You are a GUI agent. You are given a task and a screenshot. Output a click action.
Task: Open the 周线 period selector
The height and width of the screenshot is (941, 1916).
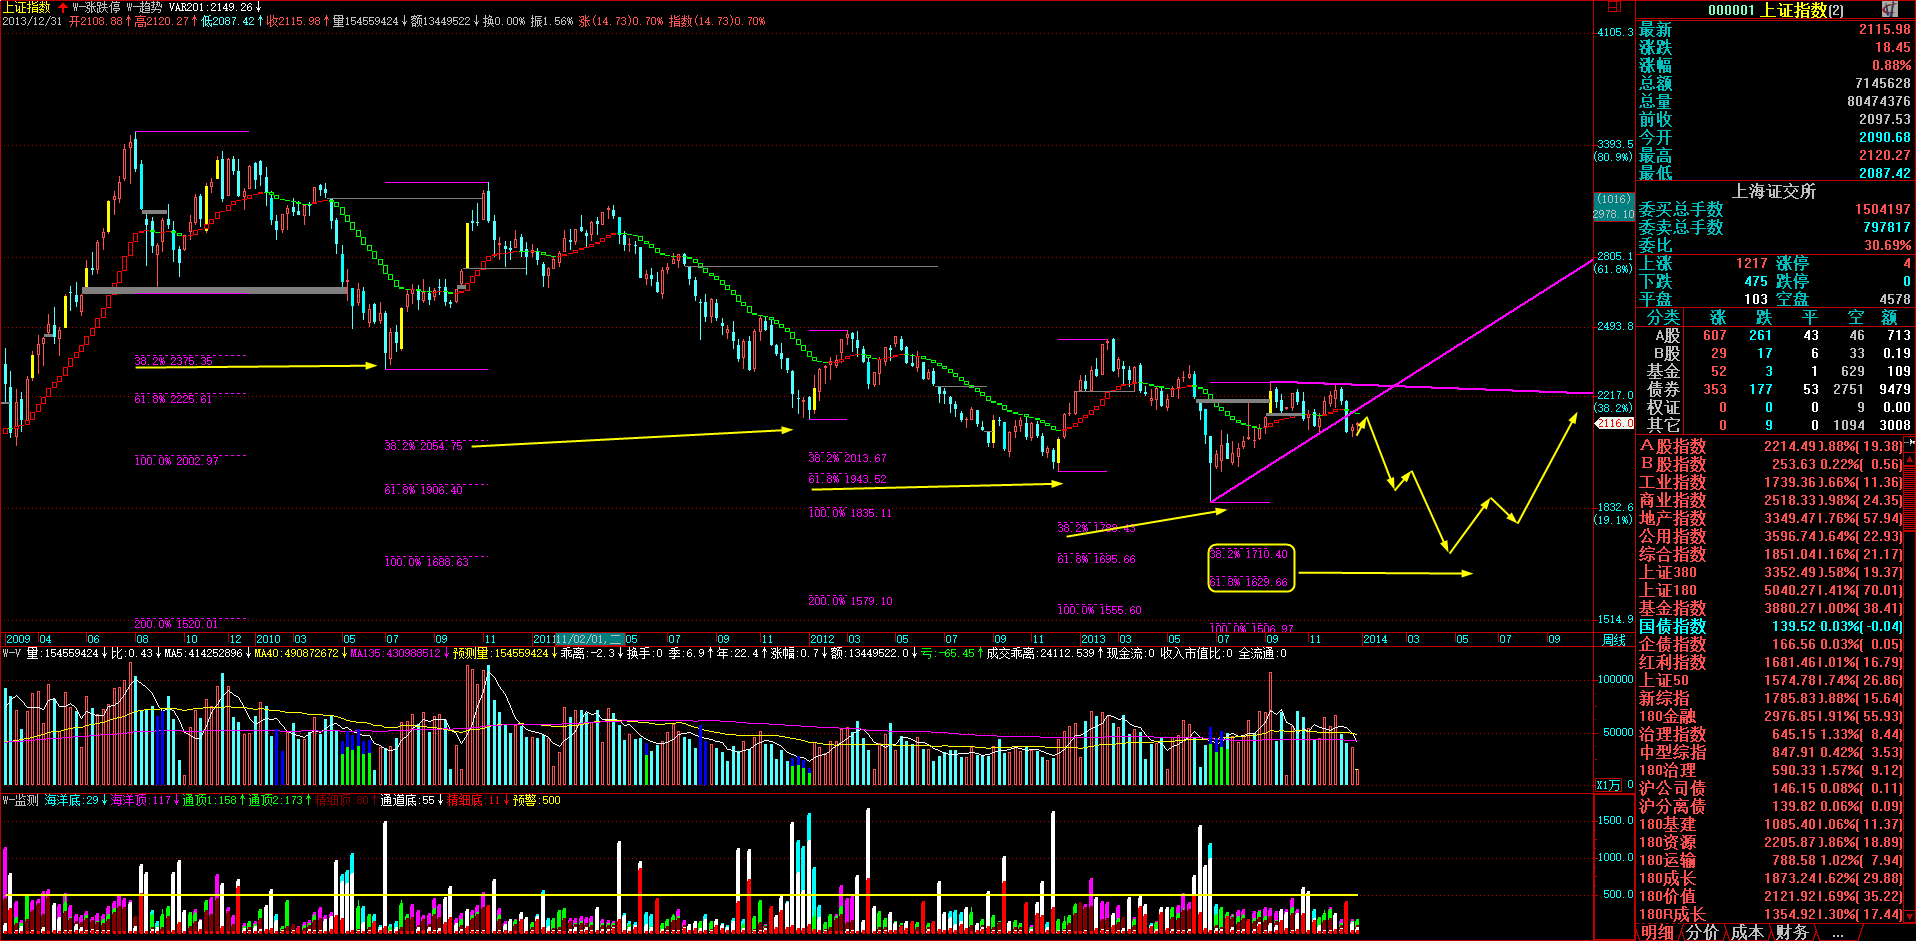[x=1613, y=640]
